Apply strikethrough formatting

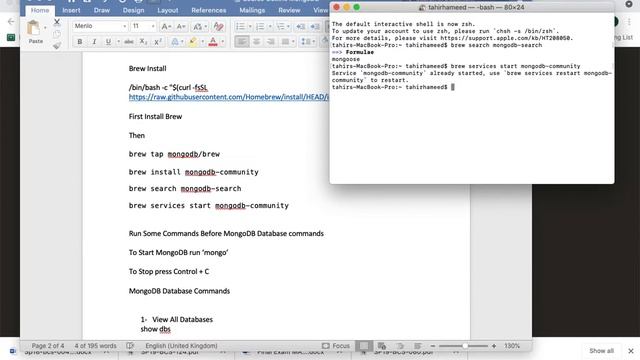click(x=129, y=42)
